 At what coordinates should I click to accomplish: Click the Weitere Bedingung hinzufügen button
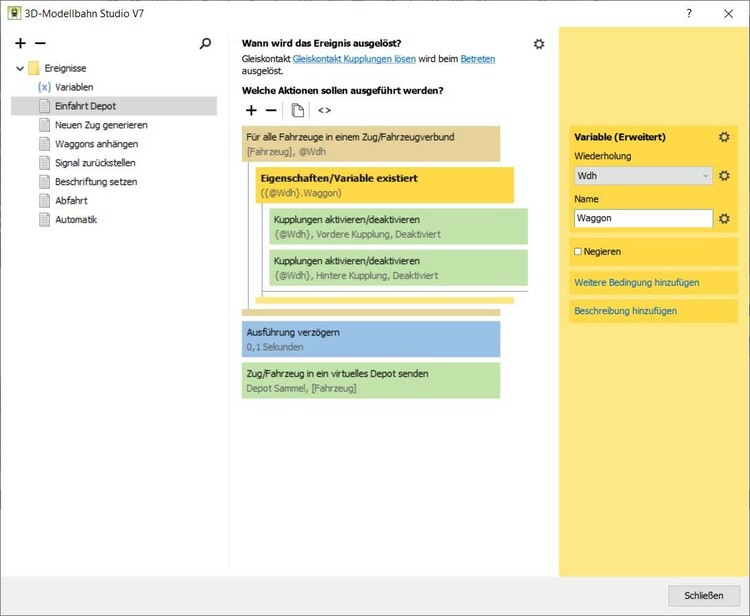[x=636, y=283]
